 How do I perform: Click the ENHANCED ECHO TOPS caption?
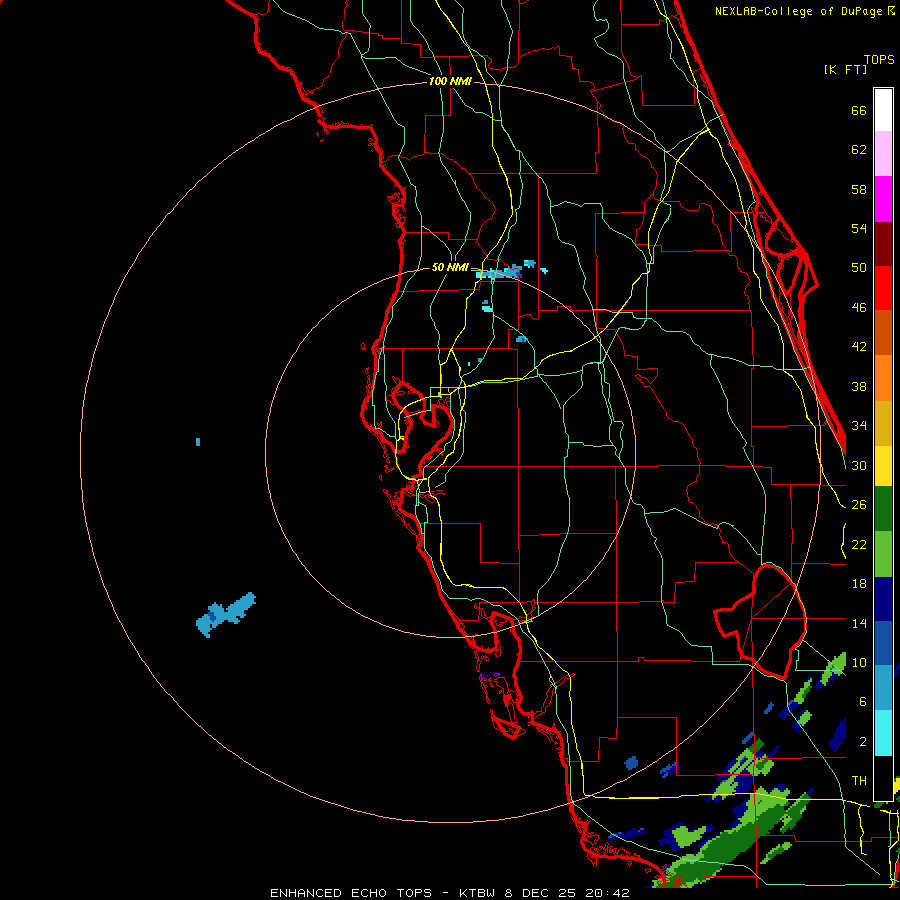click(x=351, y=893)
